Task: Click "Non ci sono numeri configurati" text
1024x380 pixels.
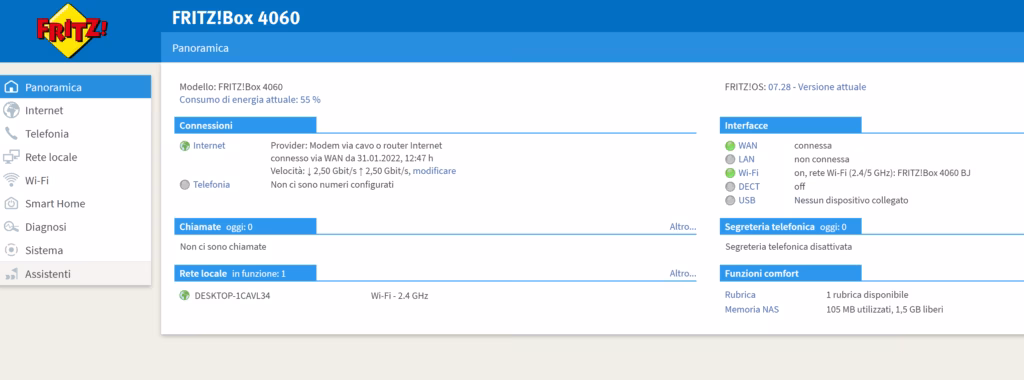Action: 332,185
